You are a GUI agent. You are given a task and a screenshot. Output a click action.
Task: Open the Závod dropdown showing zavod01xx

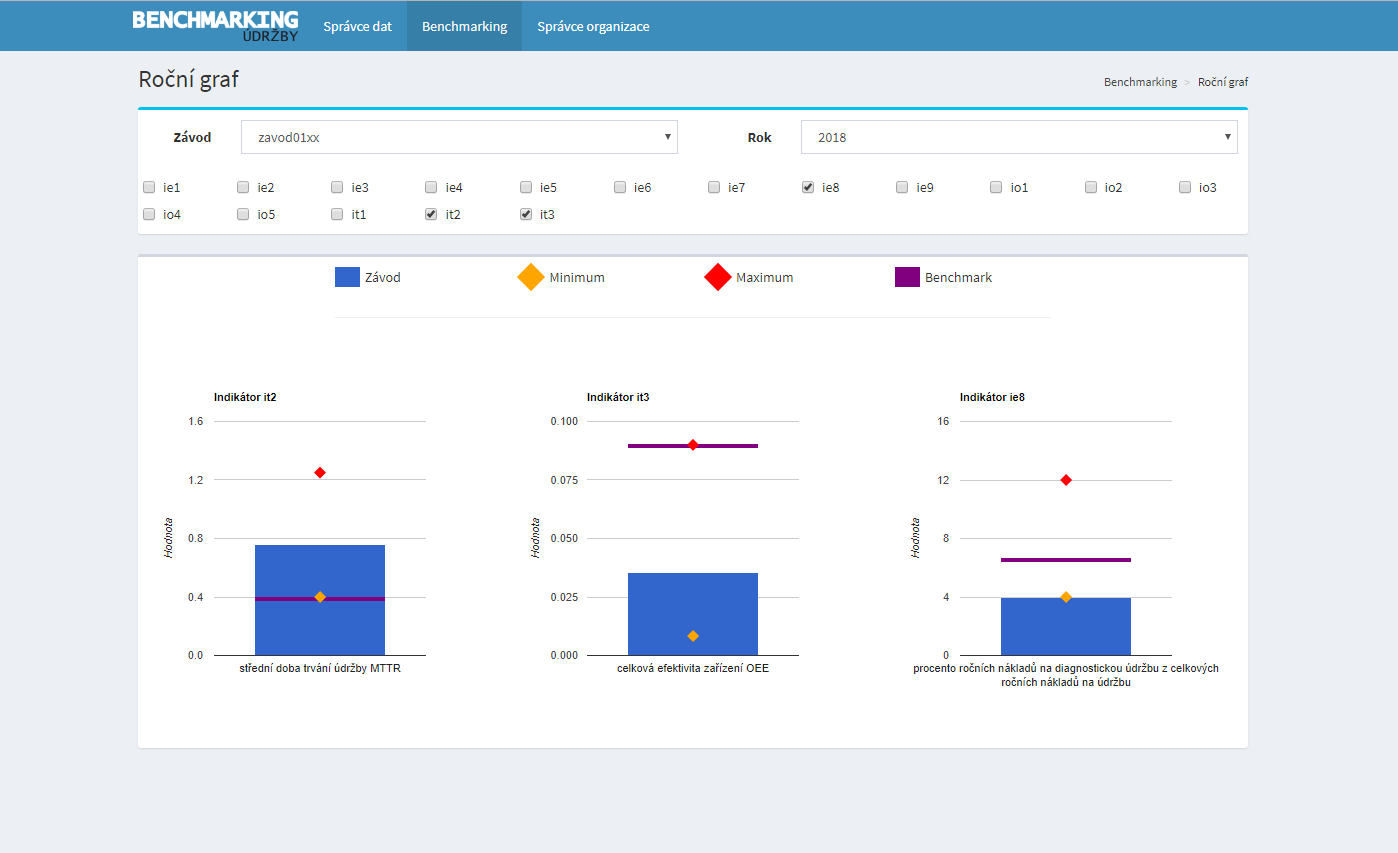(459, 137)
